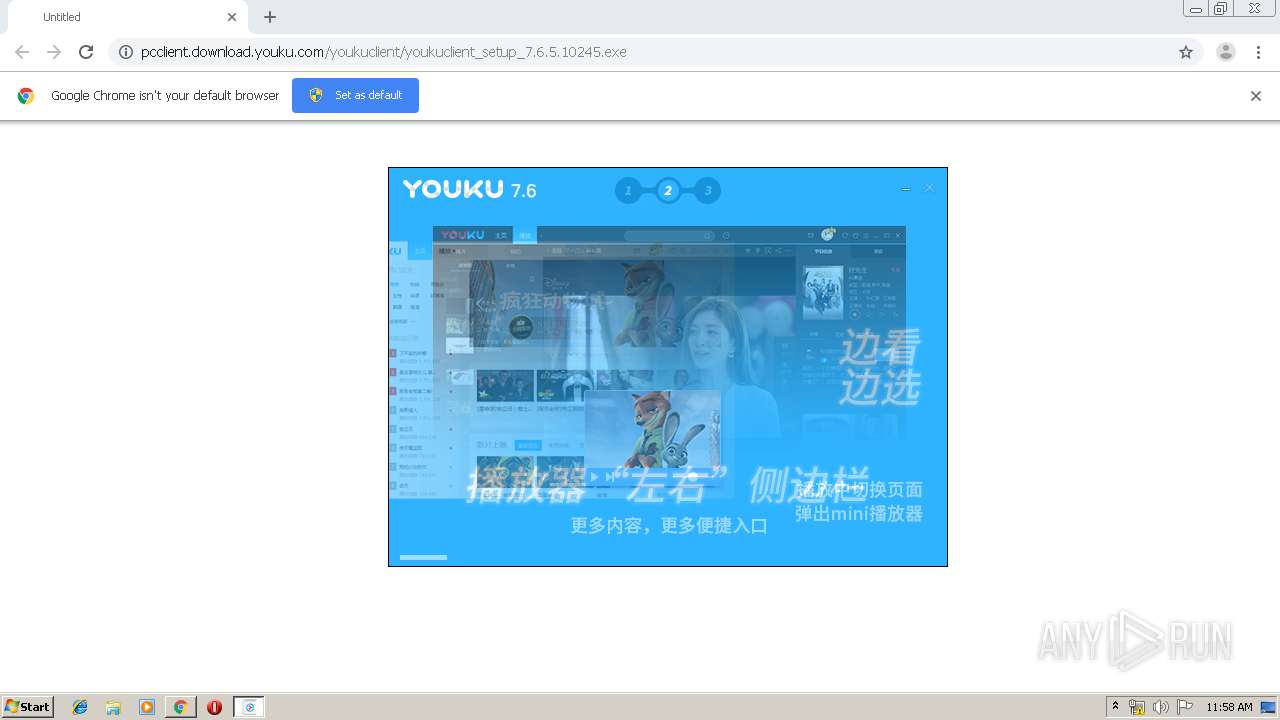Dismiss the default browser infobar

point(1256,96)
